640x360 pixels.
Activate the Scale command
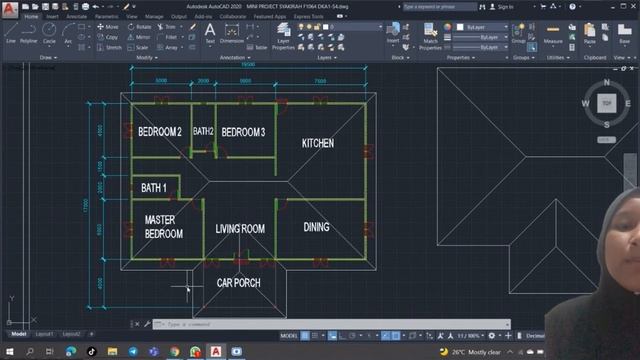pos(138,47)
